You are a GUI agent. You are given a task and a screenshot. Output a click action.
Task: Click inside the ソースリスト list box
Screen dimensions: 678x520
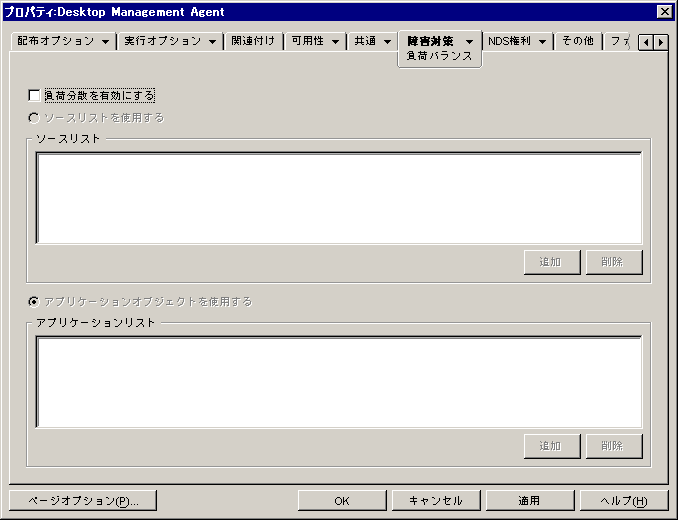(x=339, y=198)
